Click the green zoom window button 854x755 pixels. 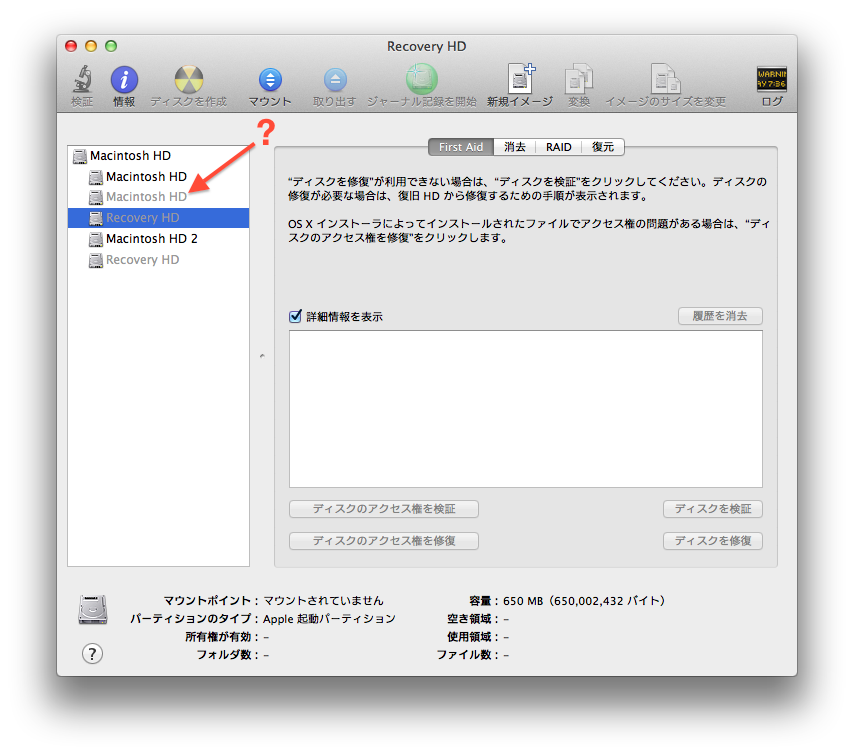pyautogui.click(x=111, y=46)
